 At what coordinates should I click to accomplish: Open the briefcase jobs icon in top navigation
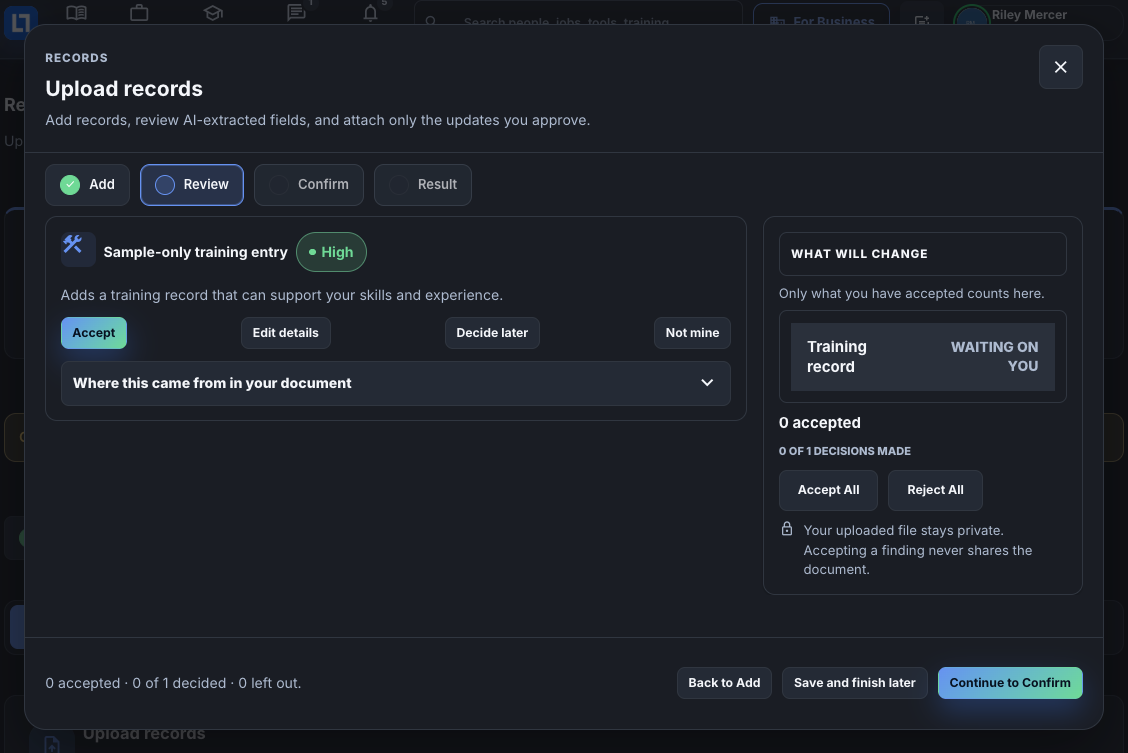click(x=140, y=13)
